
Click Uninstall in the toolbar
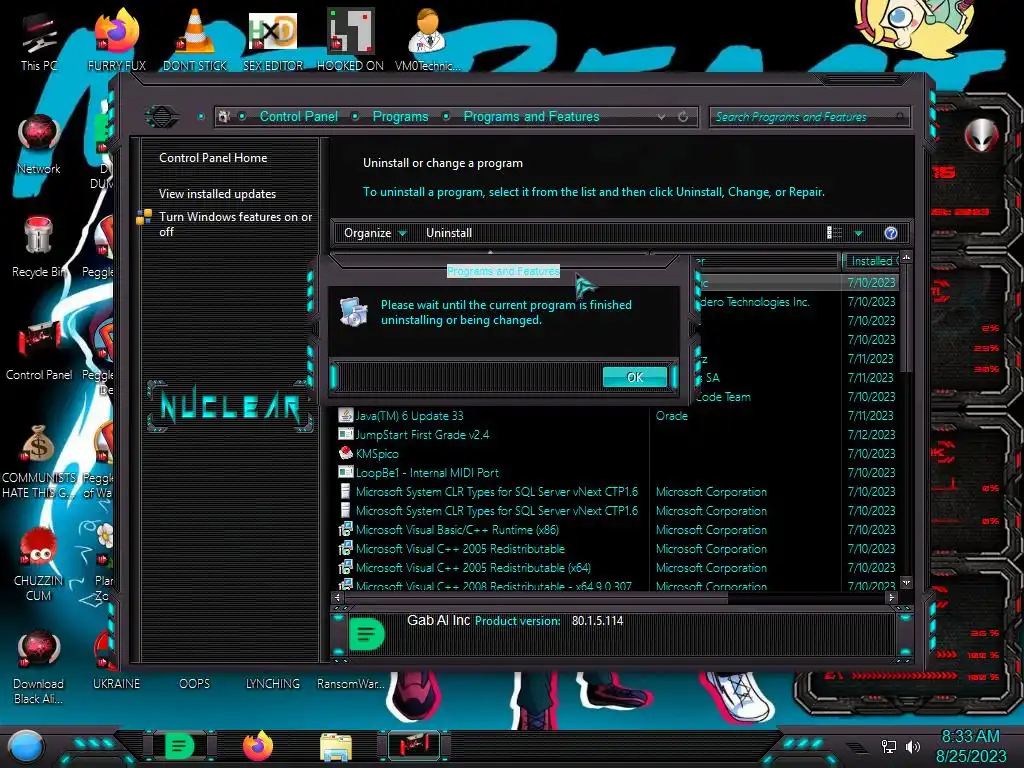(449, 233)
